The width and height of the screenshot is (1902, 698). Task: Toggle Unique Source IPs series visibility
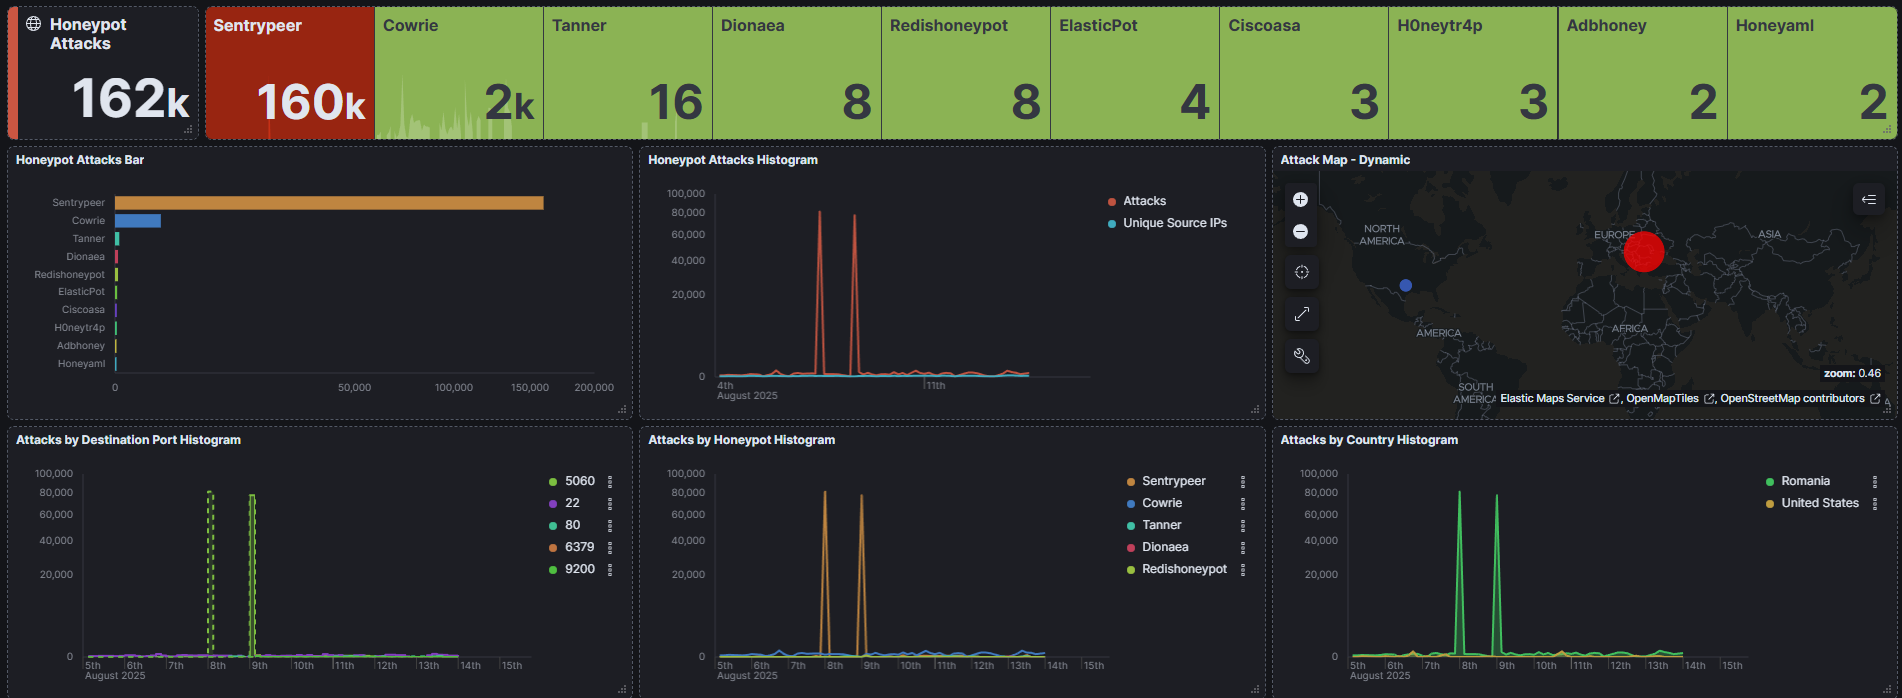(1175, 223)
